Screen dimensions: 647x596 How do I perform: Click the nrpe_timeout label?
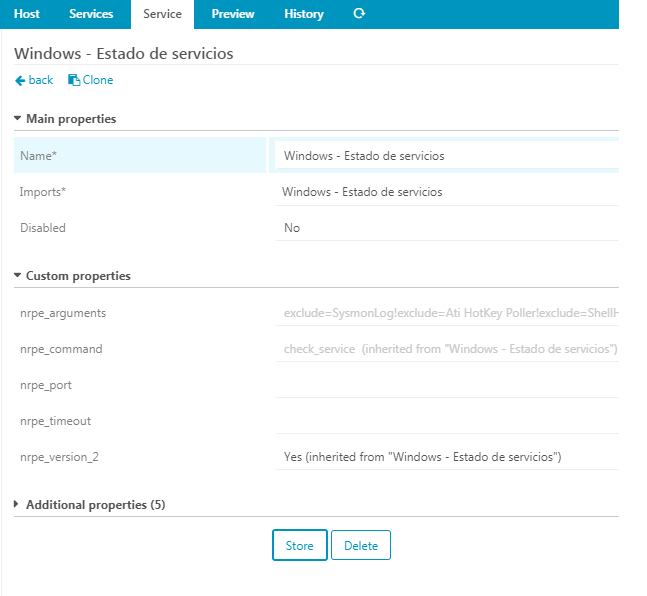pos(55,421)
